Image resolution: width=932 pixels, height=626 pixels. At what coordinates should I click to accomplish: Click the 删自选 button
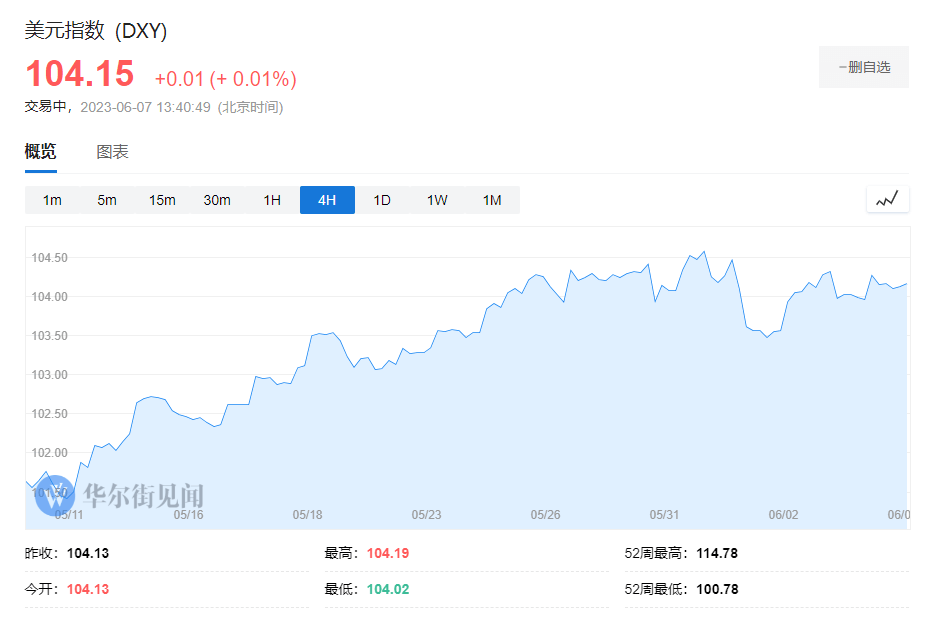[864, 67]
